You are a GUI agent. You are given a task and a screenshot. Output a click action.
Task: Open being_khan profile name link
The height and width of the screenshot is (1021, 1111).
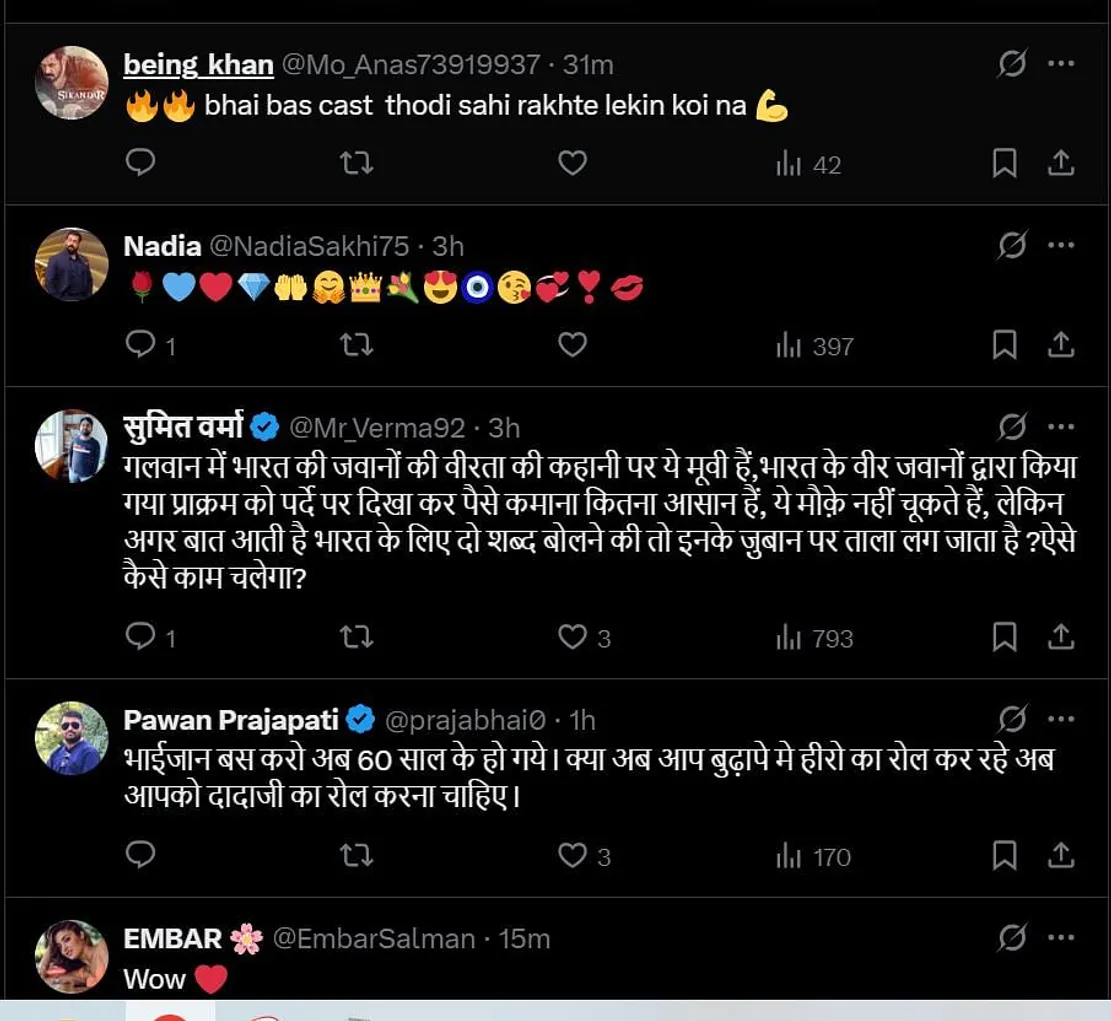tap(198, 64)
